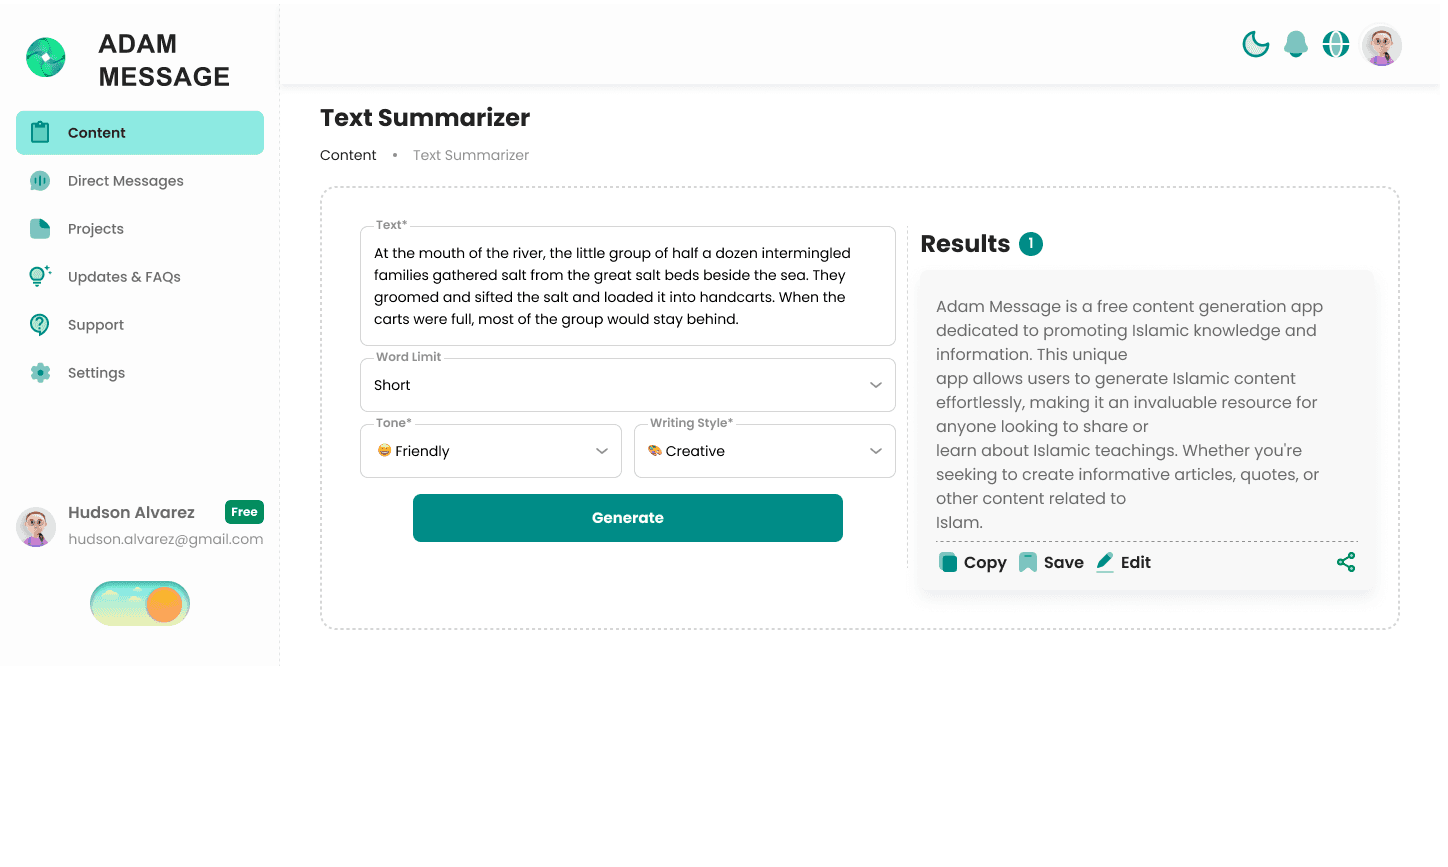
Task: Select Updates & FAQs menu item
Action: point(124,277)
